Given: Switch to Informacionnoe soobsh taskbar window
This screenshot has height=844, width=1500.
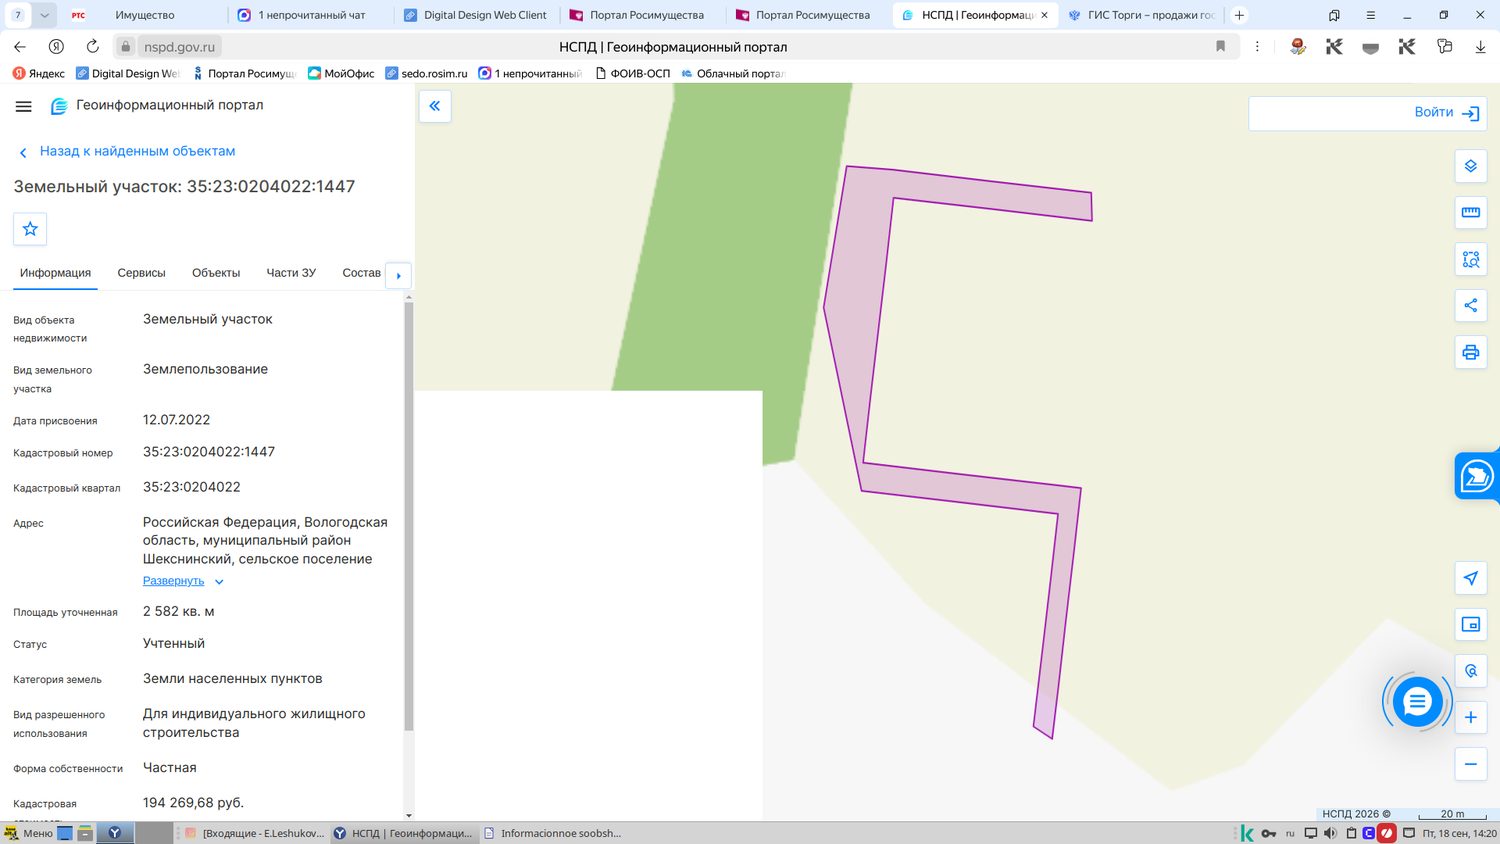Looking at the screenshot, I should pos(553,833).
